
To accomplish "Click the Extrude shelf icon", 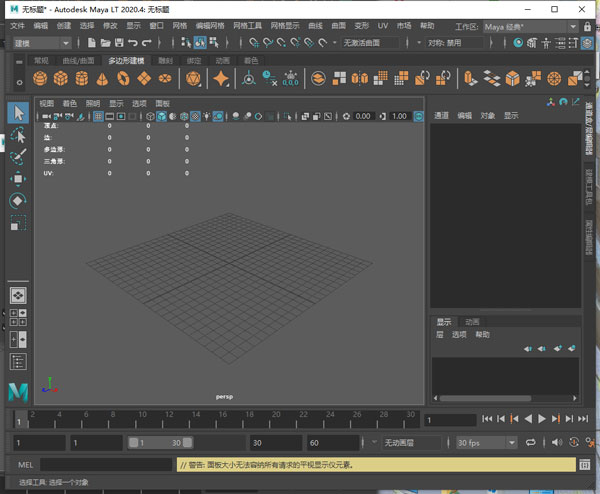I will tap(470, 78).
